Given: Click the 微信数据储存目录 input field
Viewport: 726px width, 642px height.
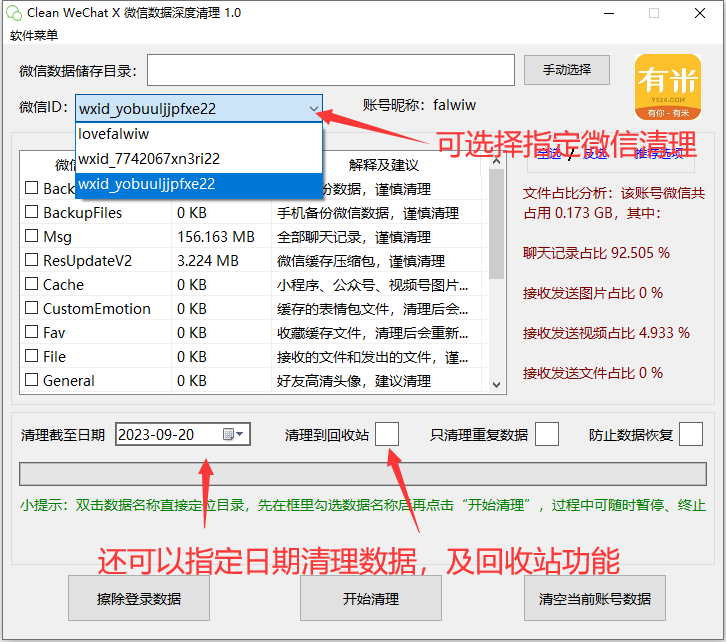Looking at the screenshot, I should [331, 70].
